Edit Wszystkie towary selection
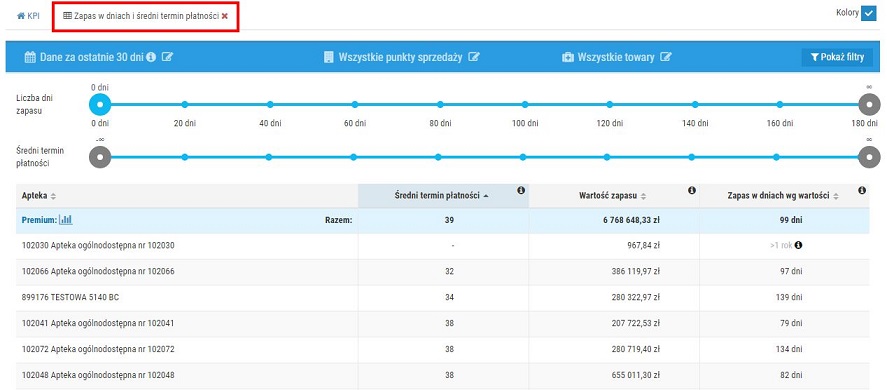 click(666, 57)
